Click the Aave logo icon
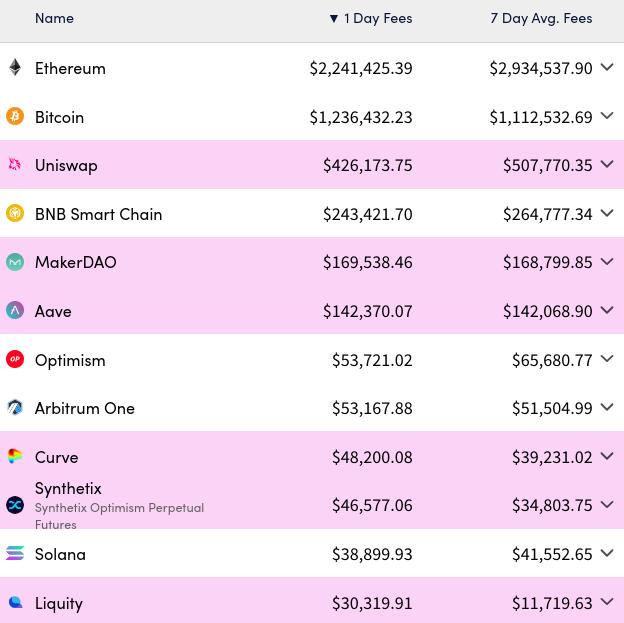 [15, 311]
